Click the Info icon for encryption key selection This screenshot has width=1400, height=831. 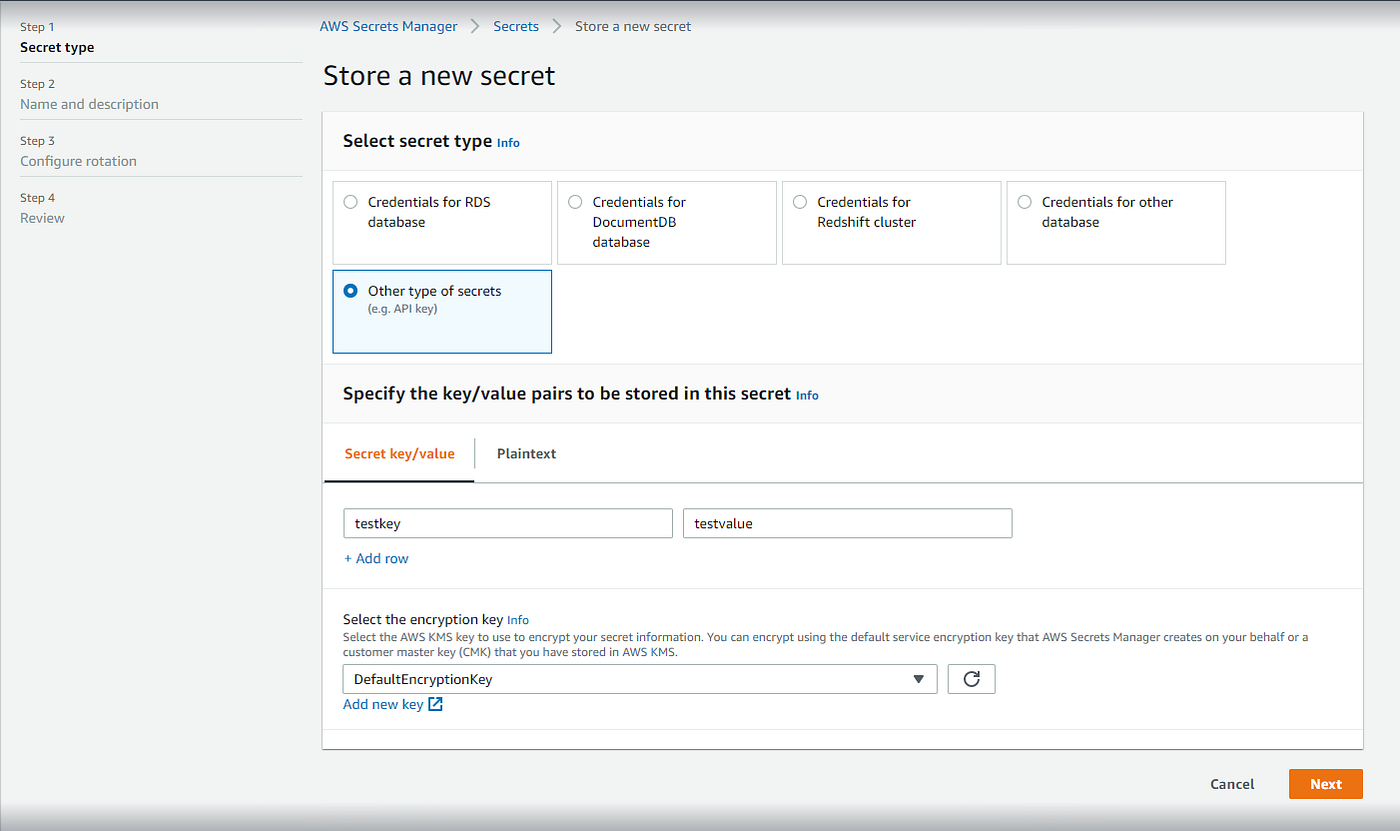518,620
